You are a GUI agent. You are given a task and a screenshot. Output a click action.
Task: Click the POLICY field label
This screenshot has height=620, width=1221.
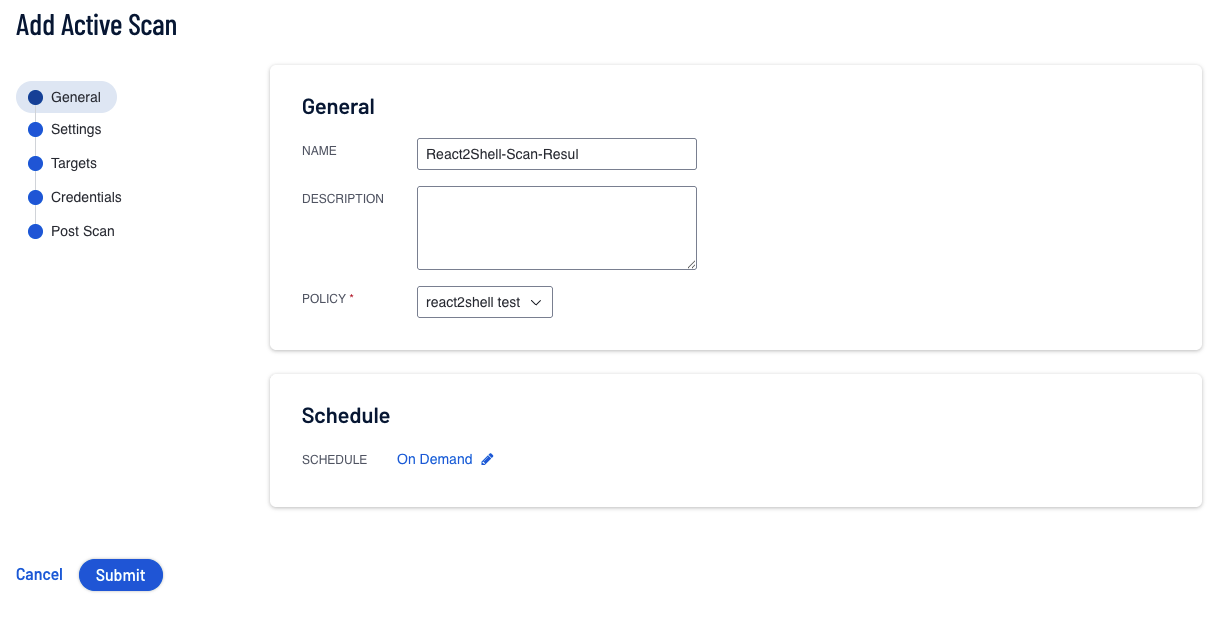tap(324, 299)
